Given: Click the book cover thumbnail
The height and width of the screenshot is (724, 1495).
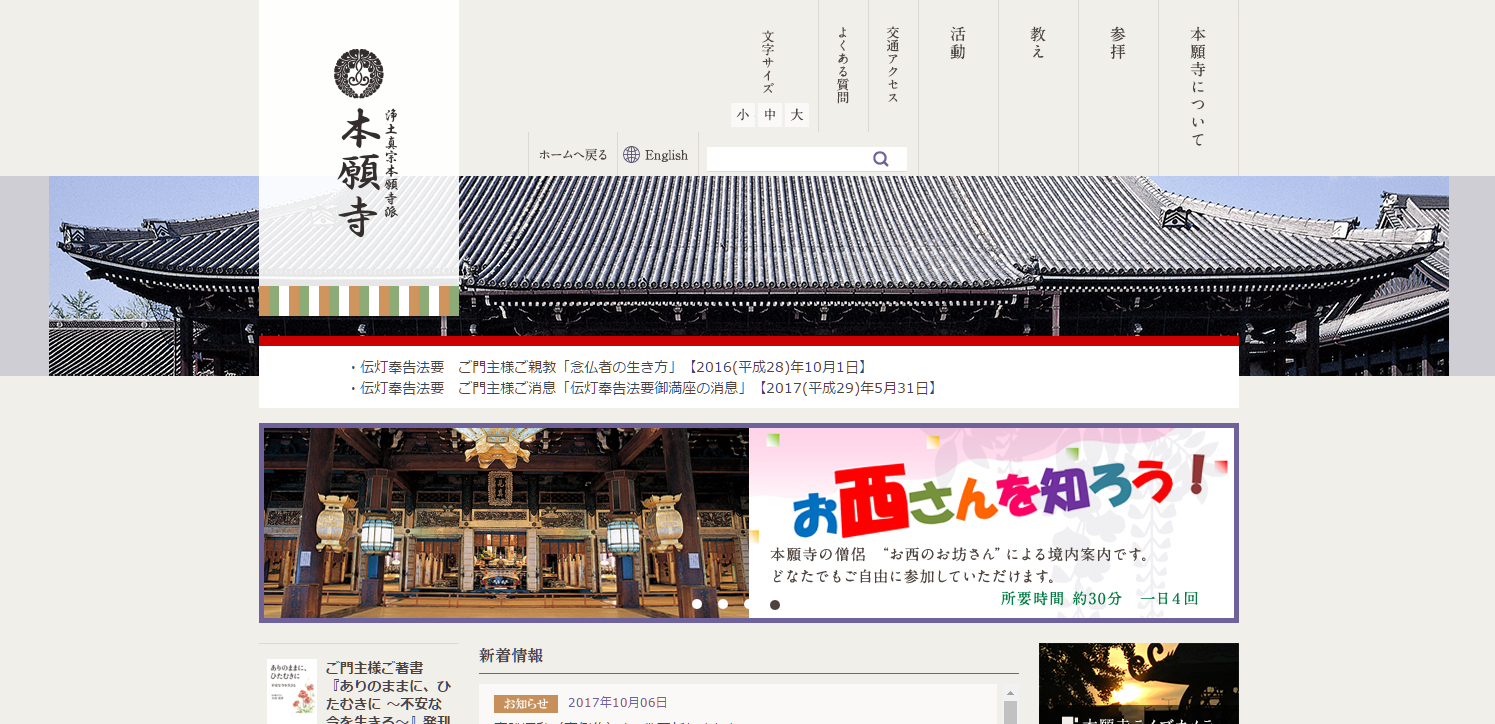Looking at the screenshot, I should click(x=292, y=692).
